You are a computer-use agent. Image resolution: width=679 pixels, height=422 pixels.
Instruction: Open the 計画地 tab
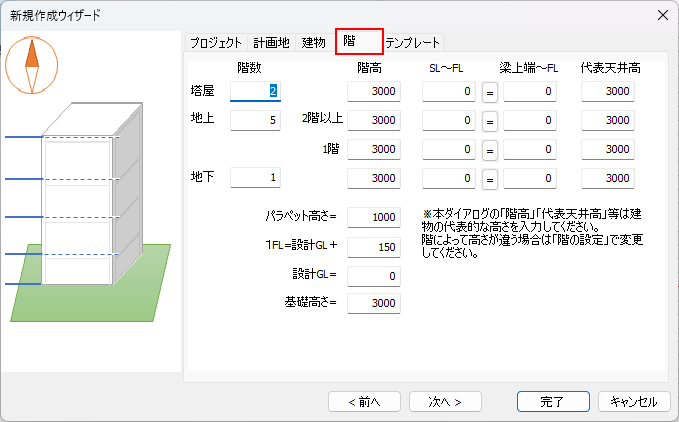271,42
